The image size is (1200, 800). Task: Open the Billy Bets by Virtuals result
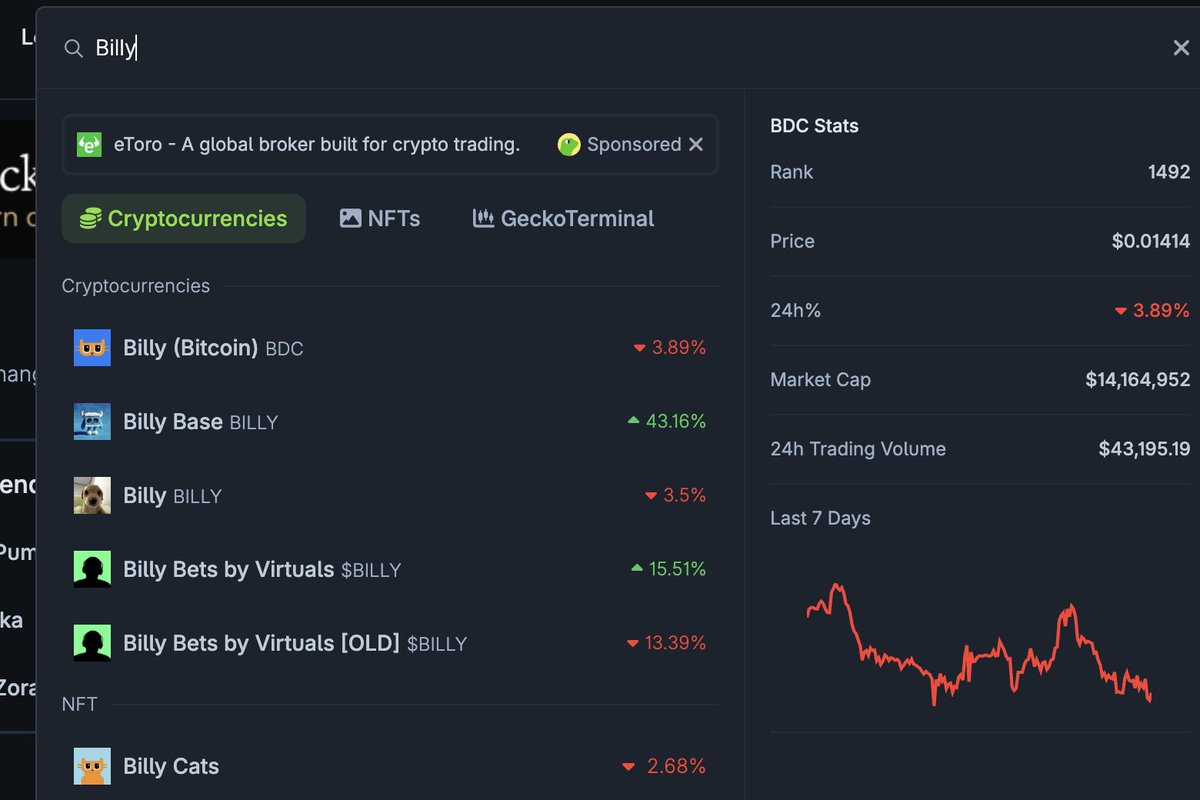coord(390,570)
